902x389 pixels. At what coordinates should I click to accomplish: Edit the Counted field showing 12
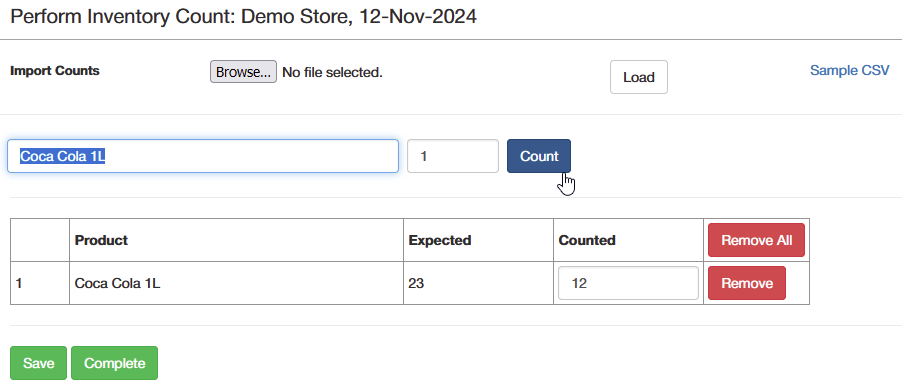(628, 283)
